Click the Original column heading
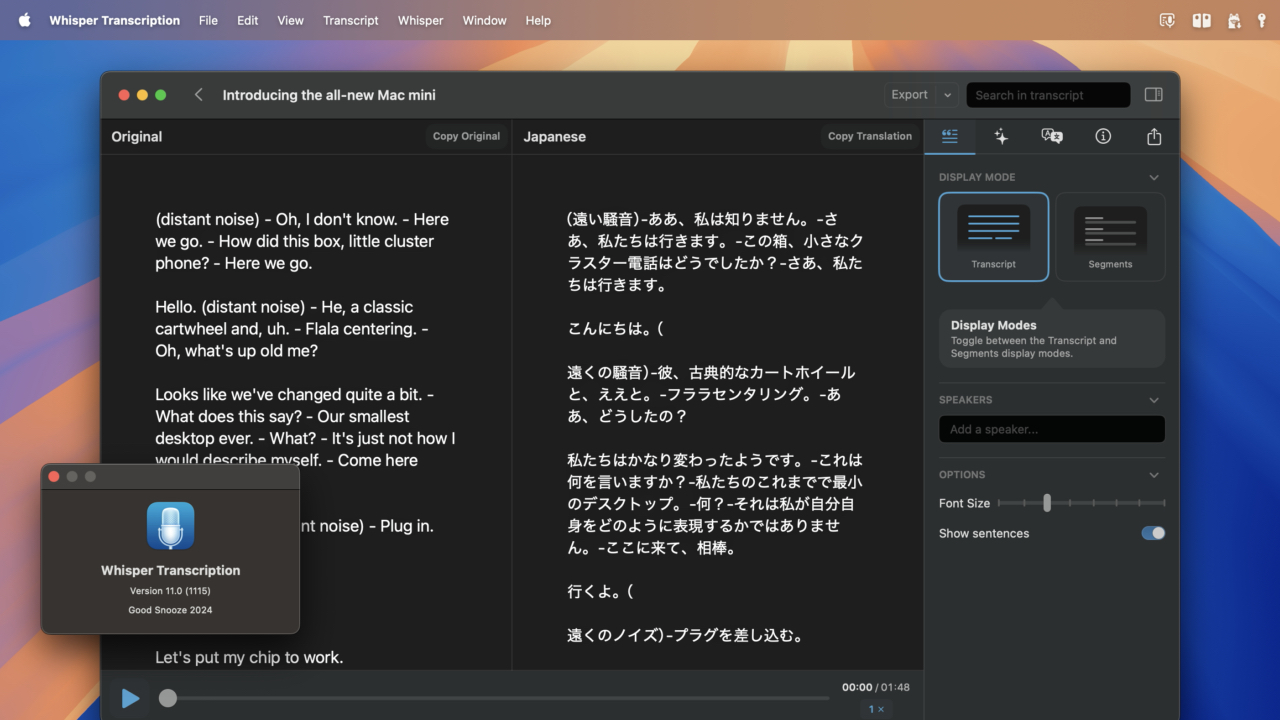Screen dimensions: 1280x720 point(136,137)
